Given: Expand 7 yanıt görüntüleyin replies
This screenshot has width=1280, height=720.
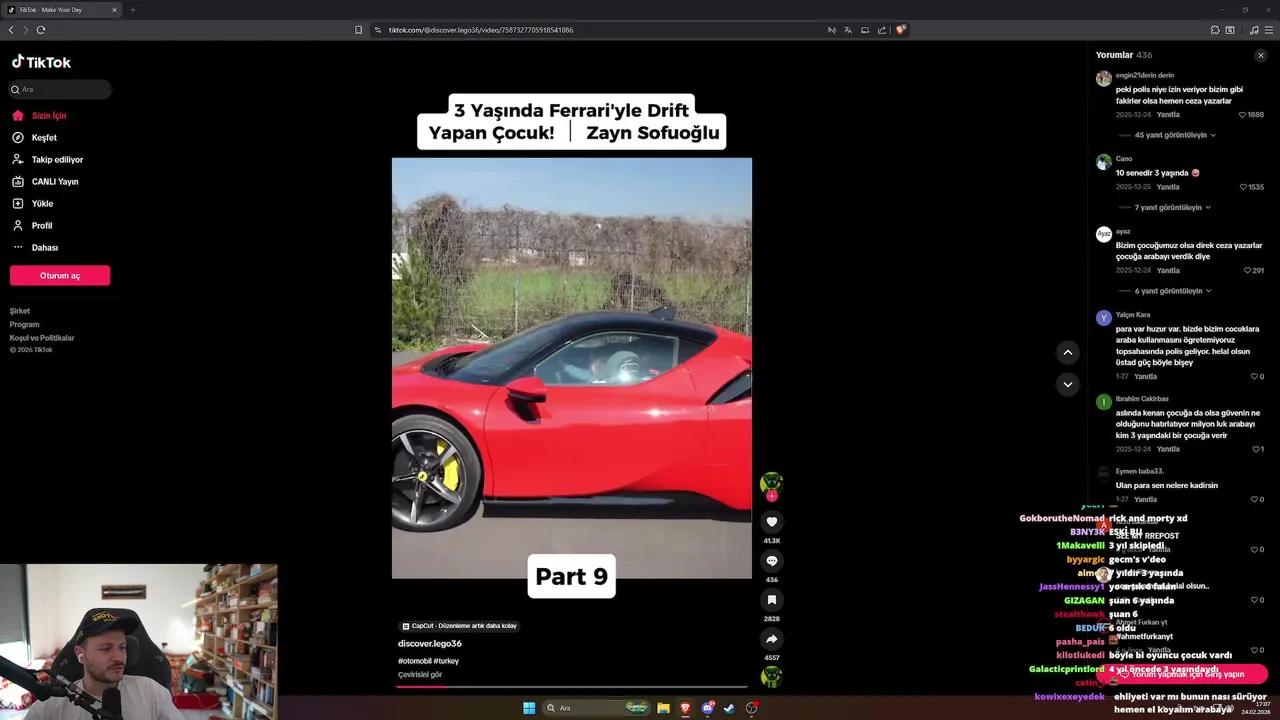Looking at the screenshot, I should tap(1173, 208).
